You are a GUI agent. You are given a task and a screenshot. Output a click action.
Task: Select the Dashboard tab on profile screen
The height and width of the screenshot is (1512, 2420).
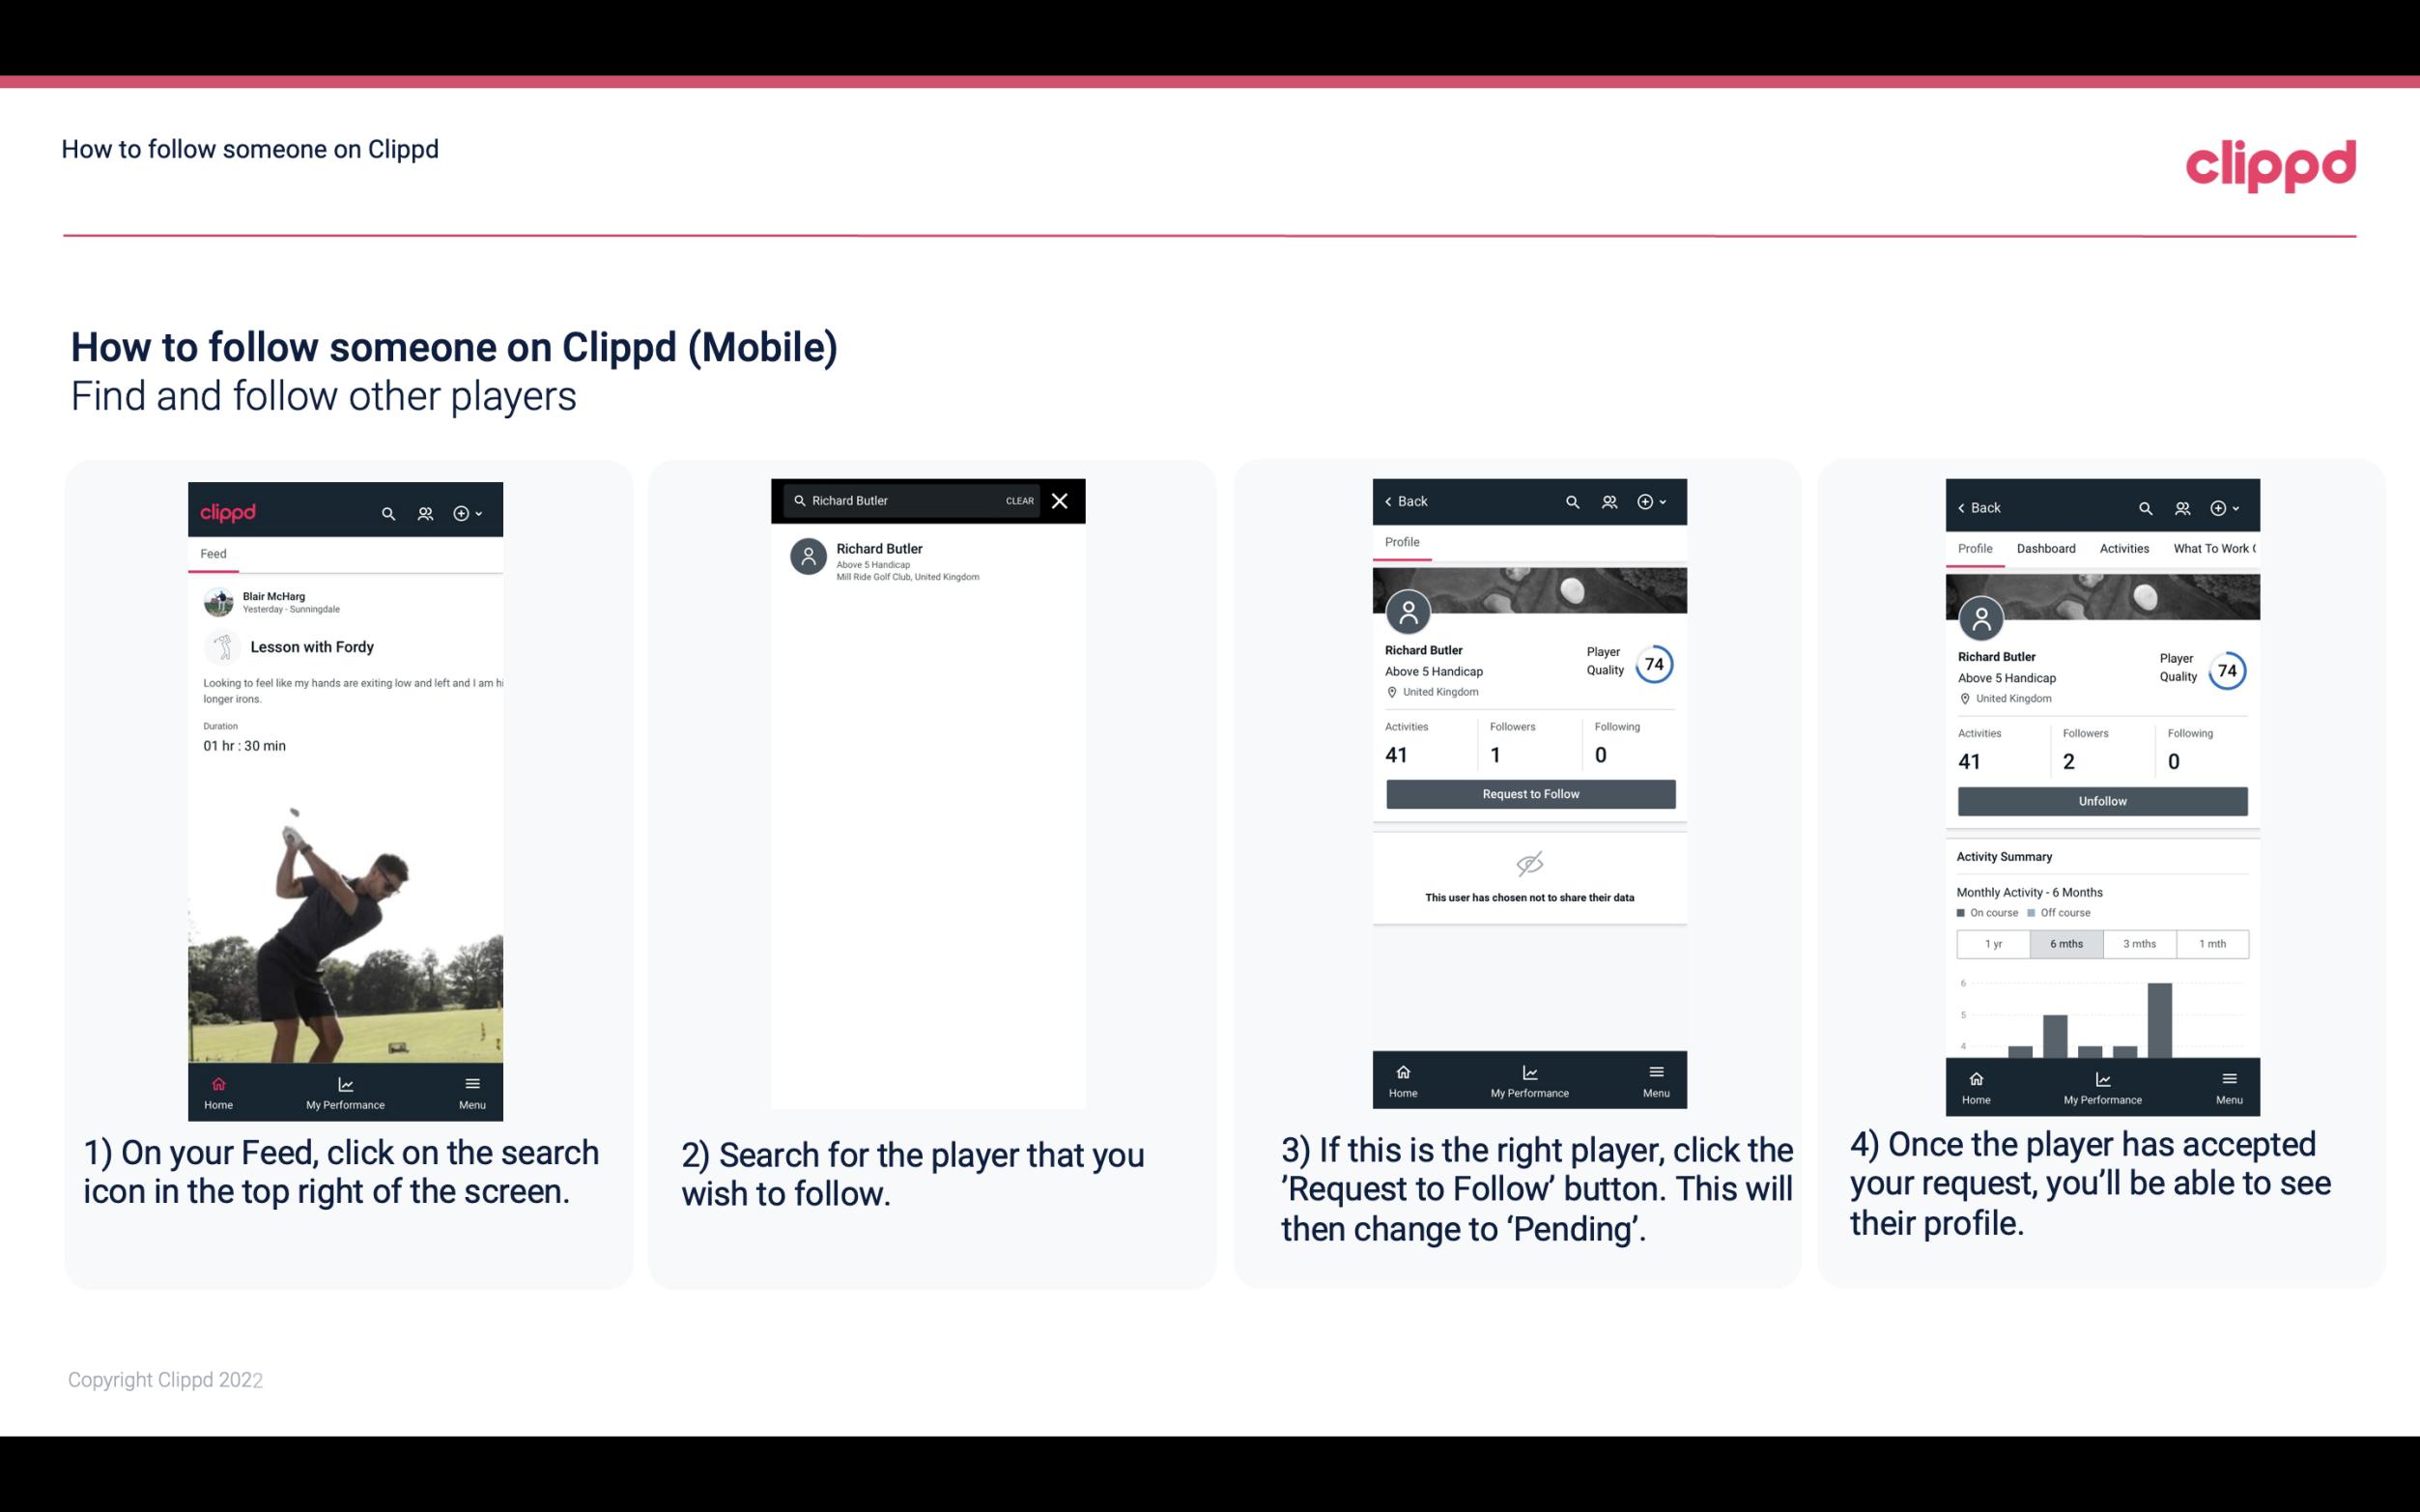coord(2046,549)
